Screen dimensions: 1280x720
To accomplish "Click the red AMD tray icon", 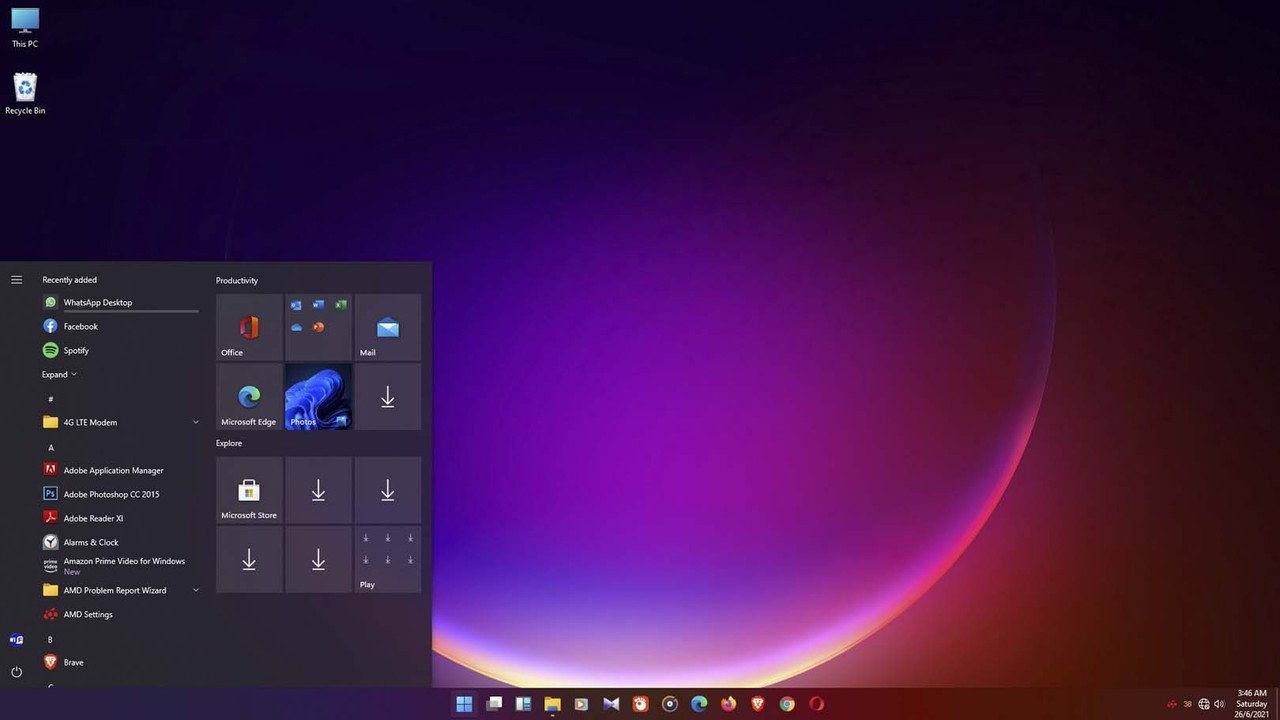I will click(x=1172, y=704).
